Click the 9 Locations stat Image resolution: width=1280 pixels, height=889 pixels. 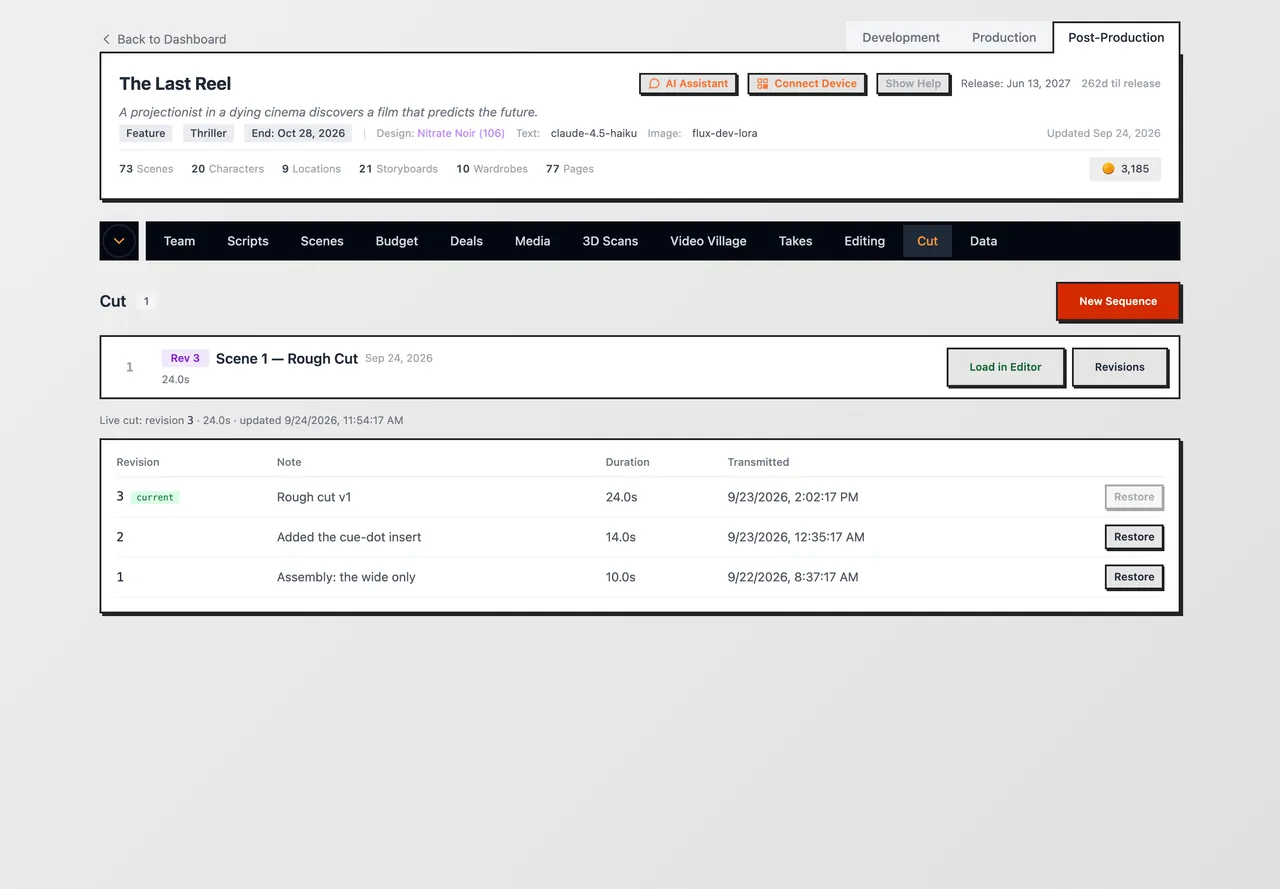pyautogui.click(x=311, y=169)
